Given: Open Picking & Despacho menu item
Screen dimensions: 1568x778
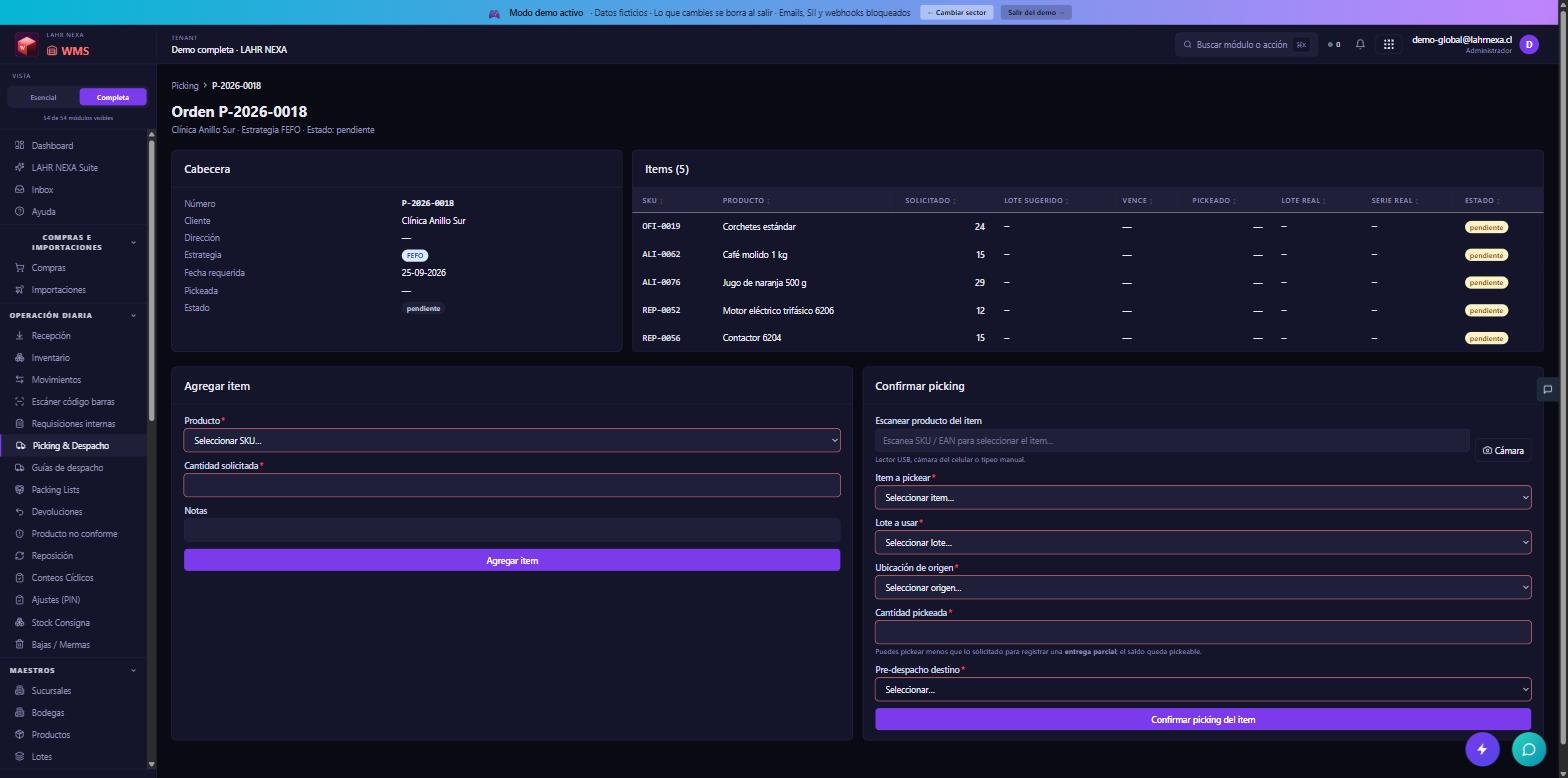Looking at the screenshot, I should (x=71, y=446).
